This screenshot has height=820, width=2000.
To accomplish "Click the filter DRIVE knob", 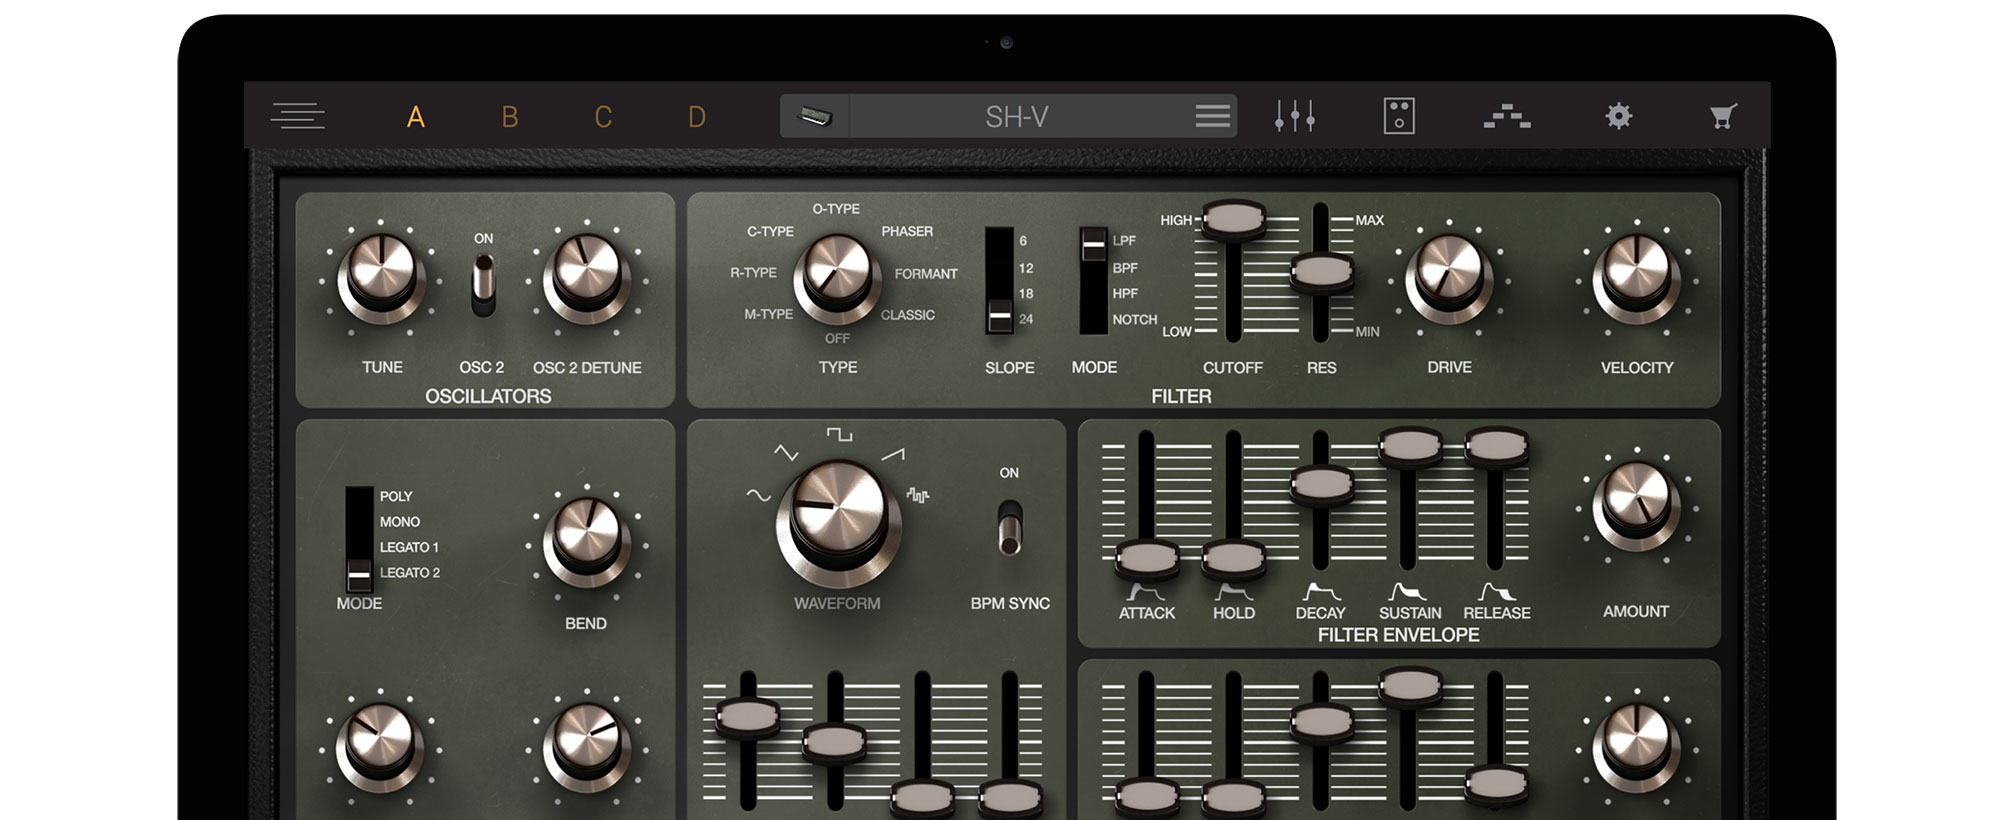I will [1448, 277].
